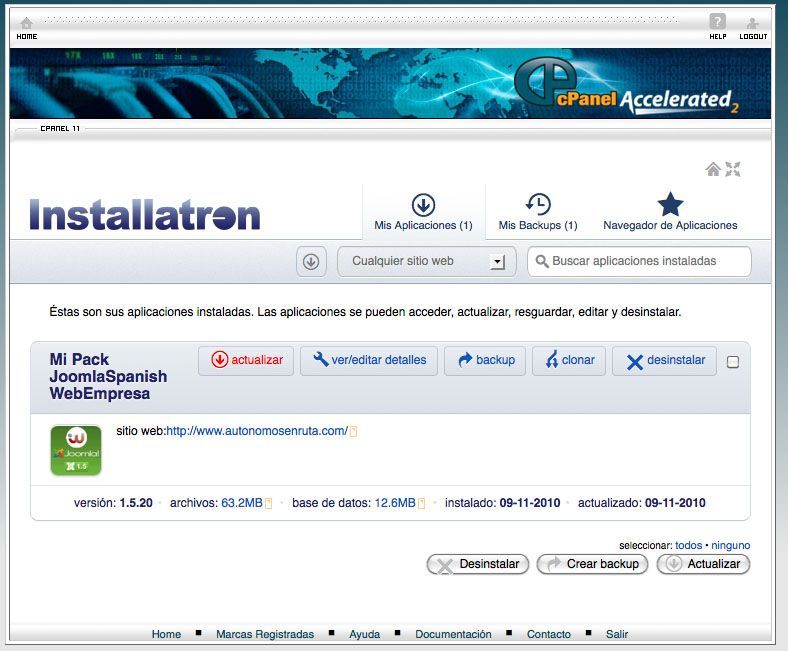The height and width of the screenshot is (651, 788).
Task: Click the Installatron logo
Action: [145, 215]
